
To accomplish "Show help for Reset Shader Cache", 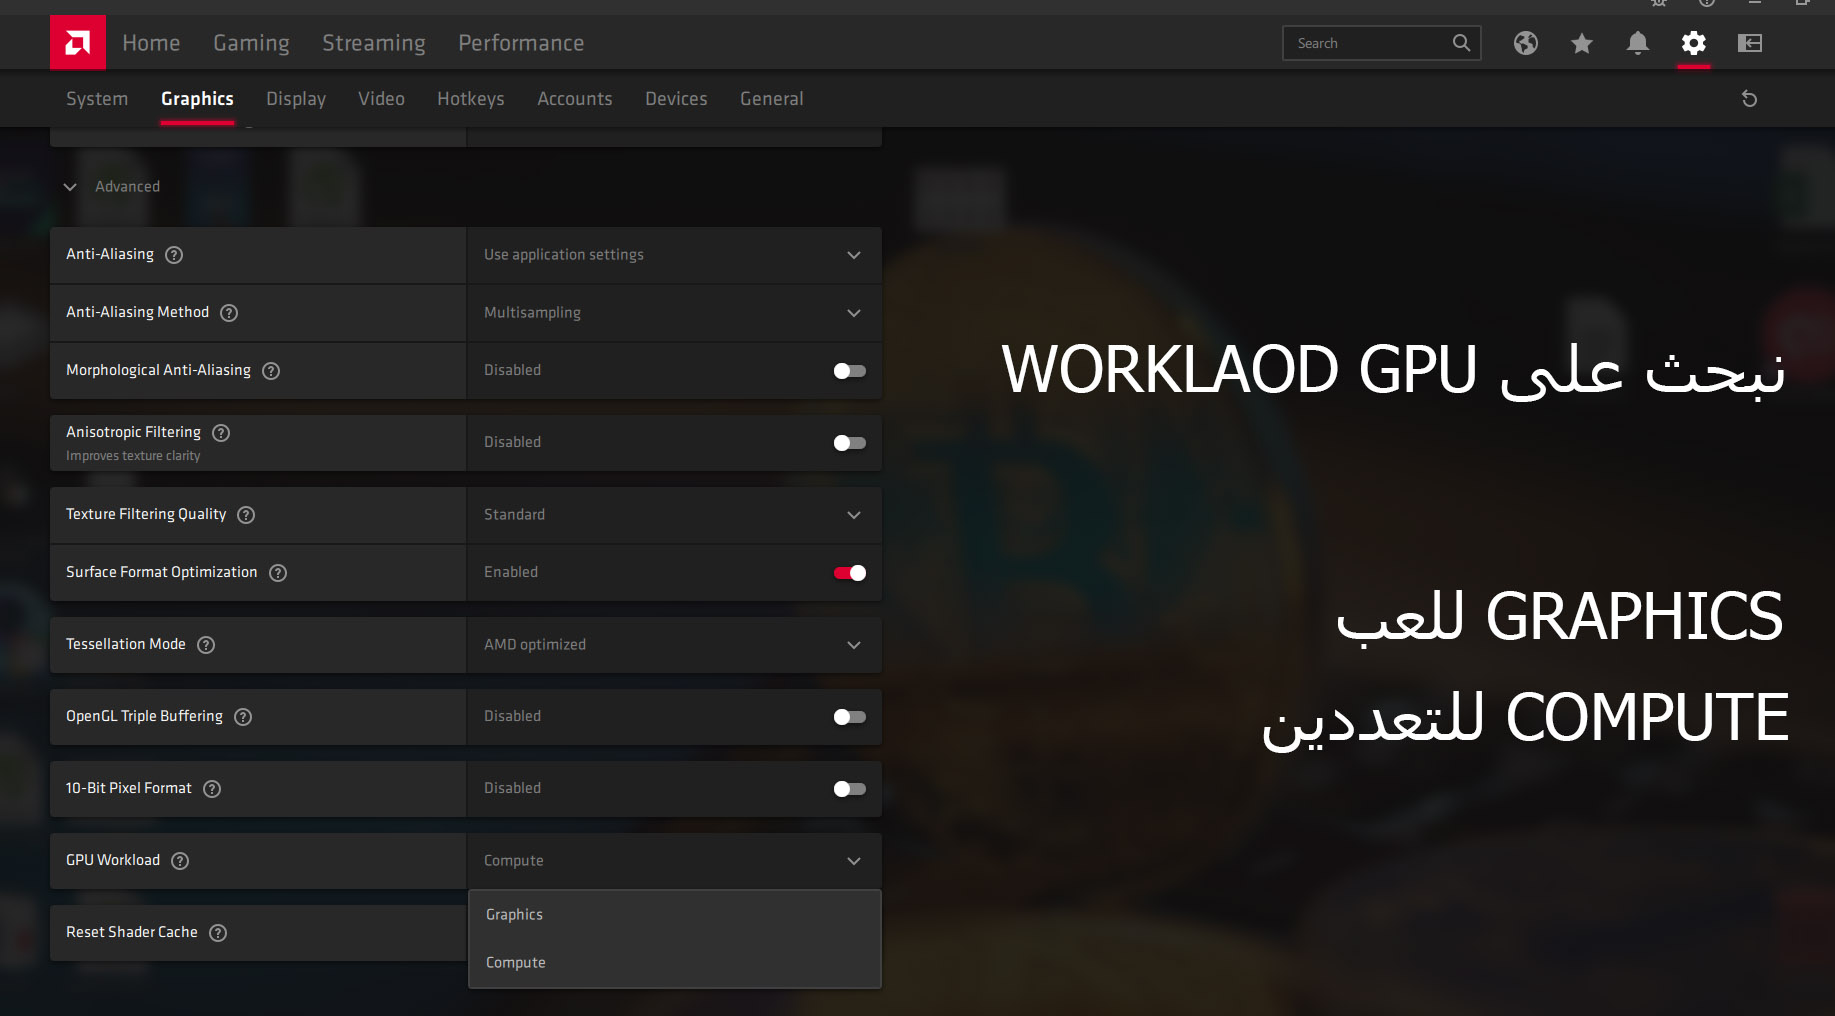I will point(218,933).
